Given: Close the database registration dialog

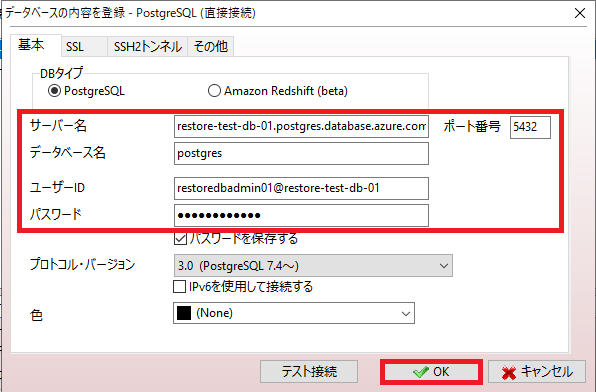Looking at the screenshot, I should click(x=580, y=13).
